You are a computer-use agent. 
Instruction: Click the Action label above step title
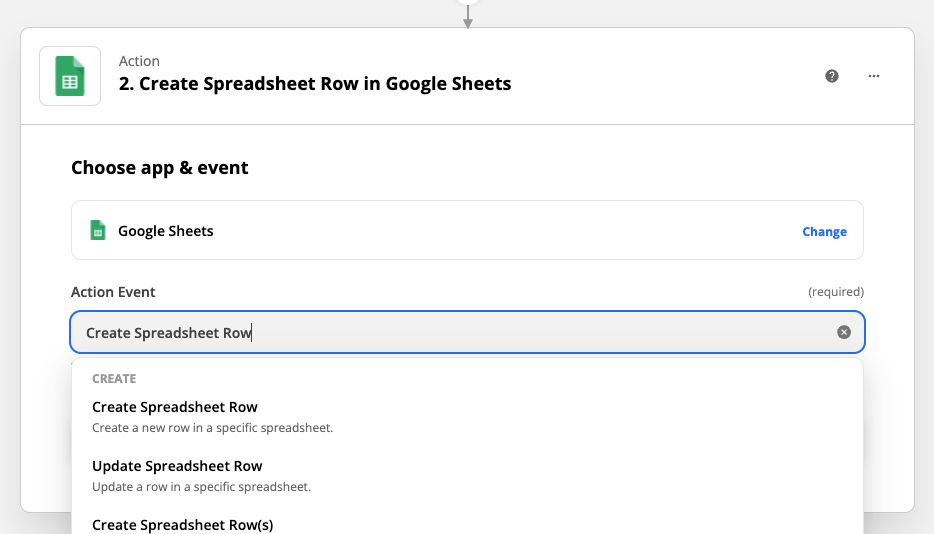coord(139,61)
